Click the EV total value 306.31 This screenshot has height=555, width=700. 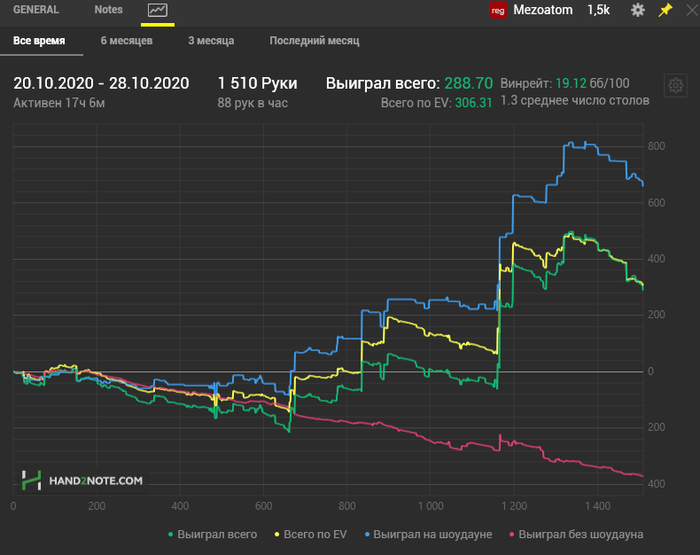(x=474, y=103)
